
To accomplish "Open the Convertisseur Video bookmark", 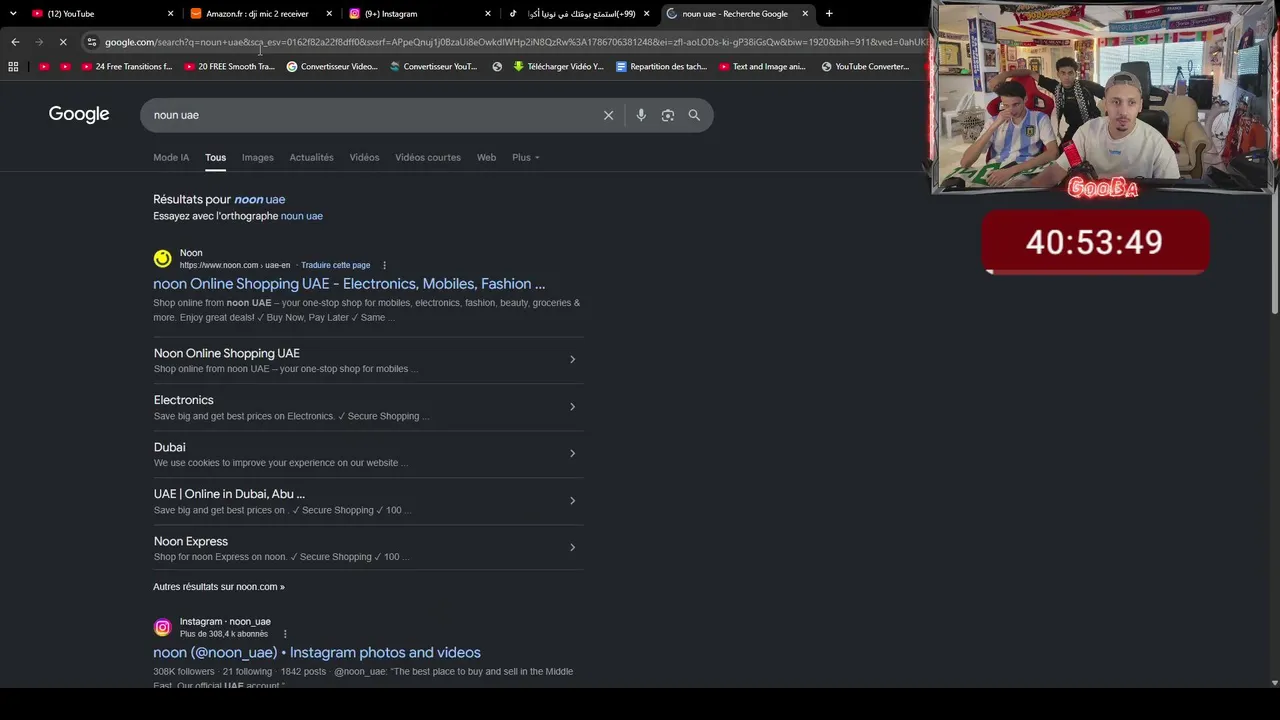I will 332,67.
